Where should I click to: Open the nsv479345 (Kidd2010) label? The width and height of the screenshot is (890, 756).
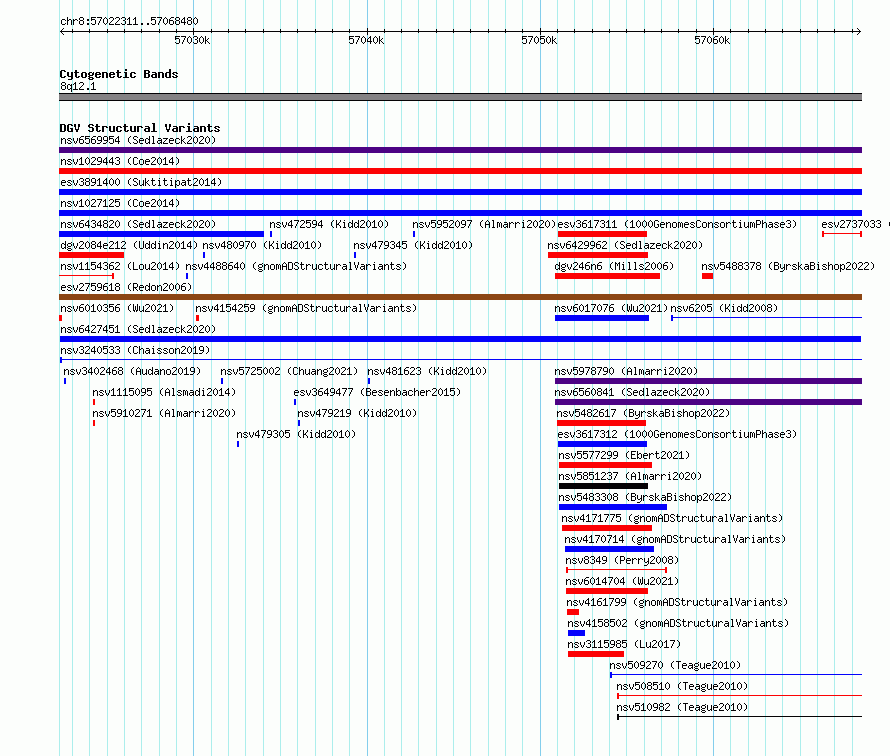413,245
